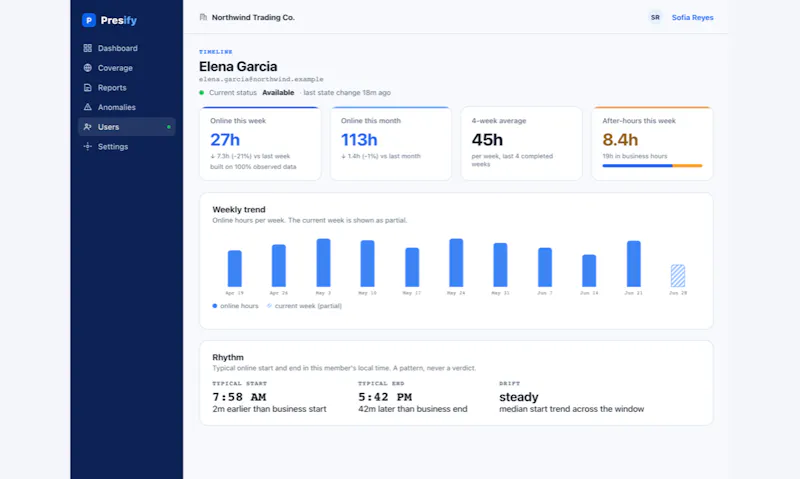Click the Anomalies warning triangle icon
Viewport: 800px width, 479px height.
click(88, 107)
